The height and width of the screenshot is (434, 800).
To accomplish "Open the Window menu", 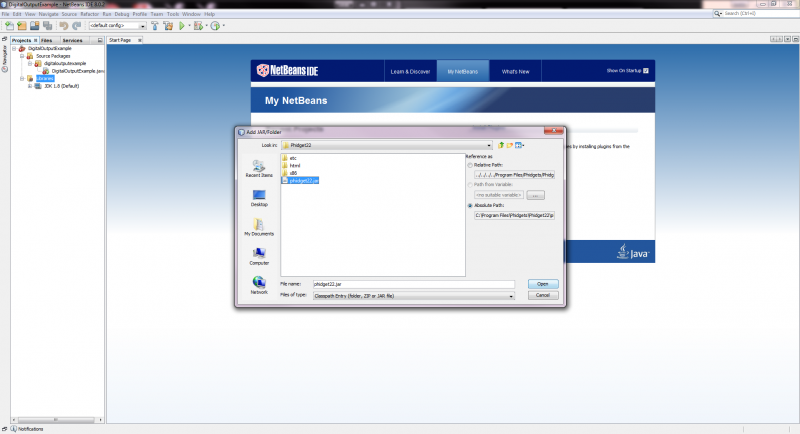I will [191, 14].
